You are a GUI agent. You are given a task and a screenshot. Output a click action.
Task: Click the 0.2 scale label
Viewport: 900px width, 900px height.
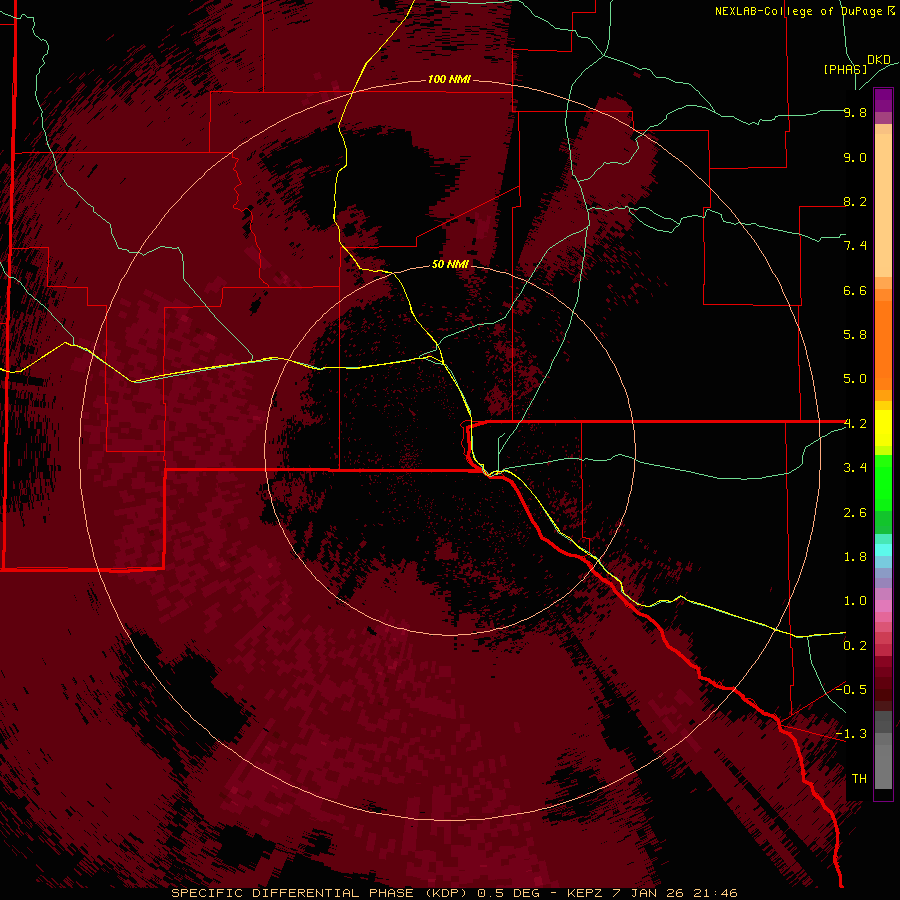pos(855,646)
